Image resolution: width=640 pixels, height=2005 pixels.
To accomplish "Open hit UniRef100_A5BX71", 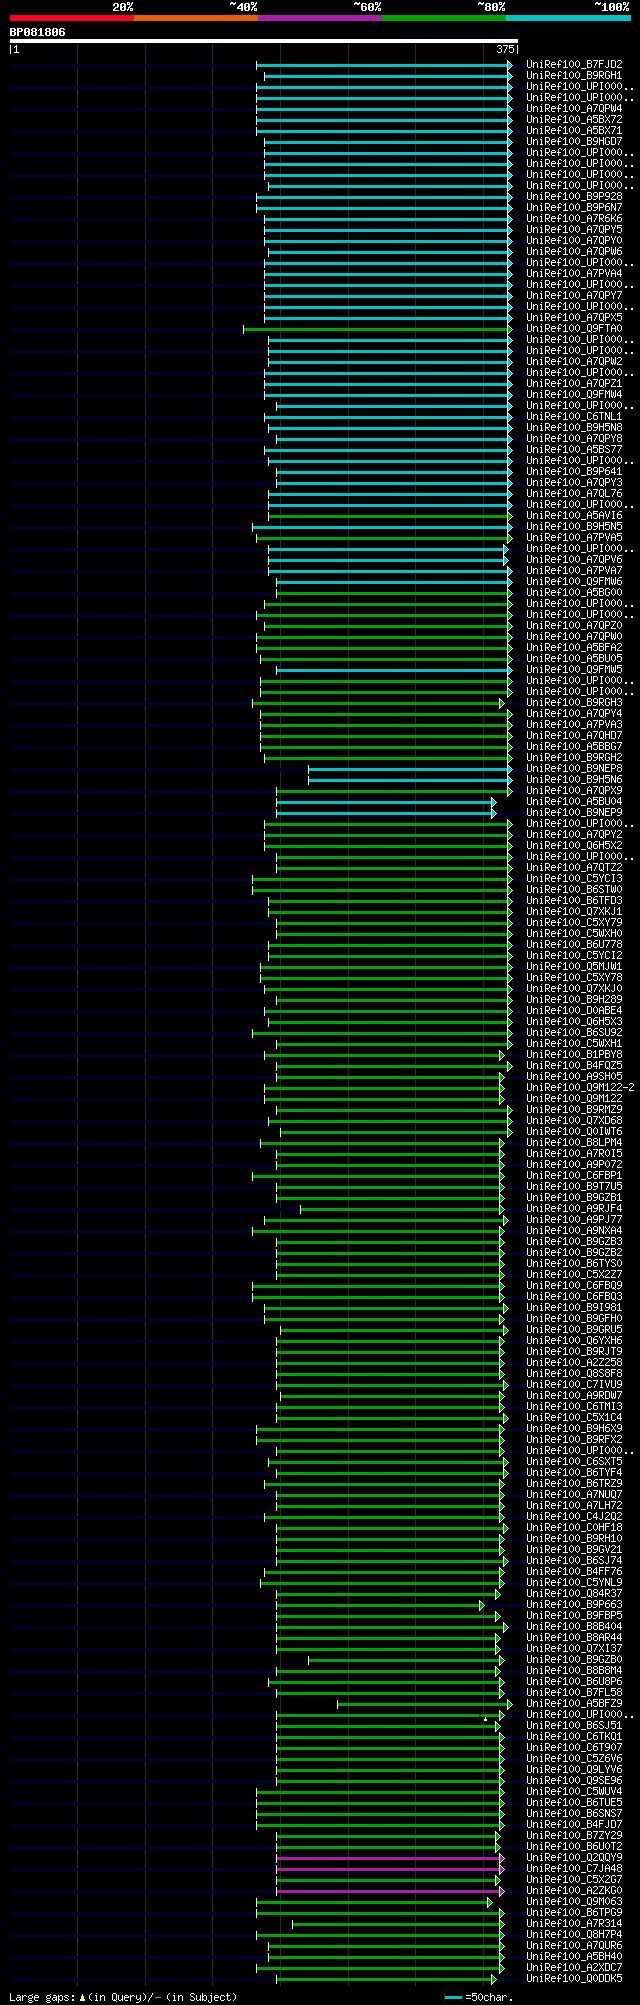I will coord(574,130).
